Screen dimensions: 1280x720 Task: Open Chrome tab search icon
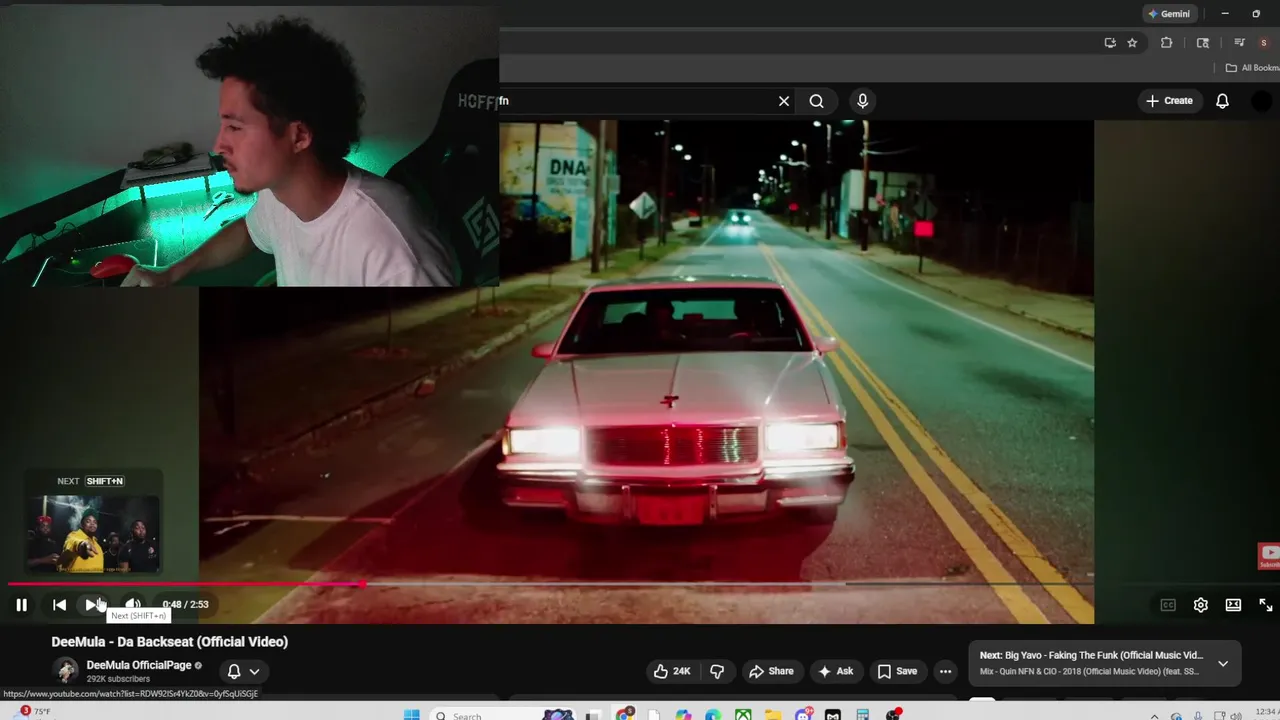click(1203, 43)
